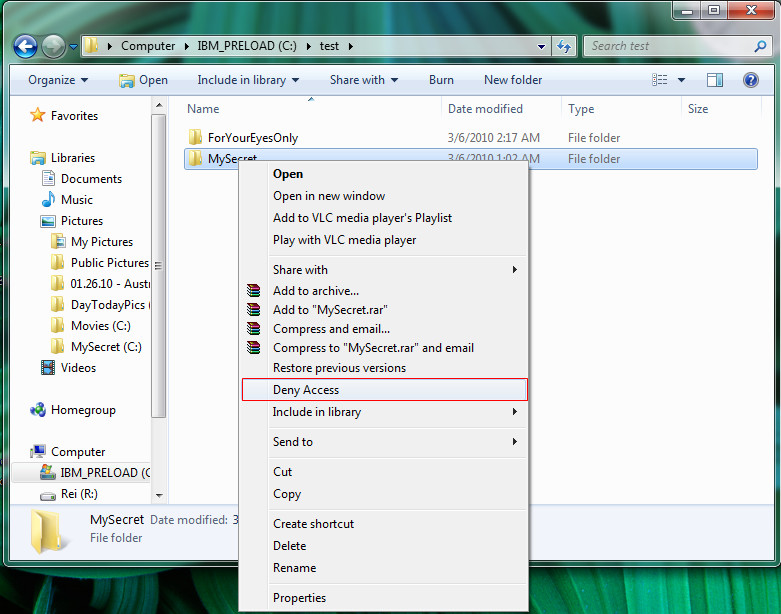Click the Search test input field
The width and height of the screenshot is (781, 614).
pyautogui.click(x=669, y=46)
